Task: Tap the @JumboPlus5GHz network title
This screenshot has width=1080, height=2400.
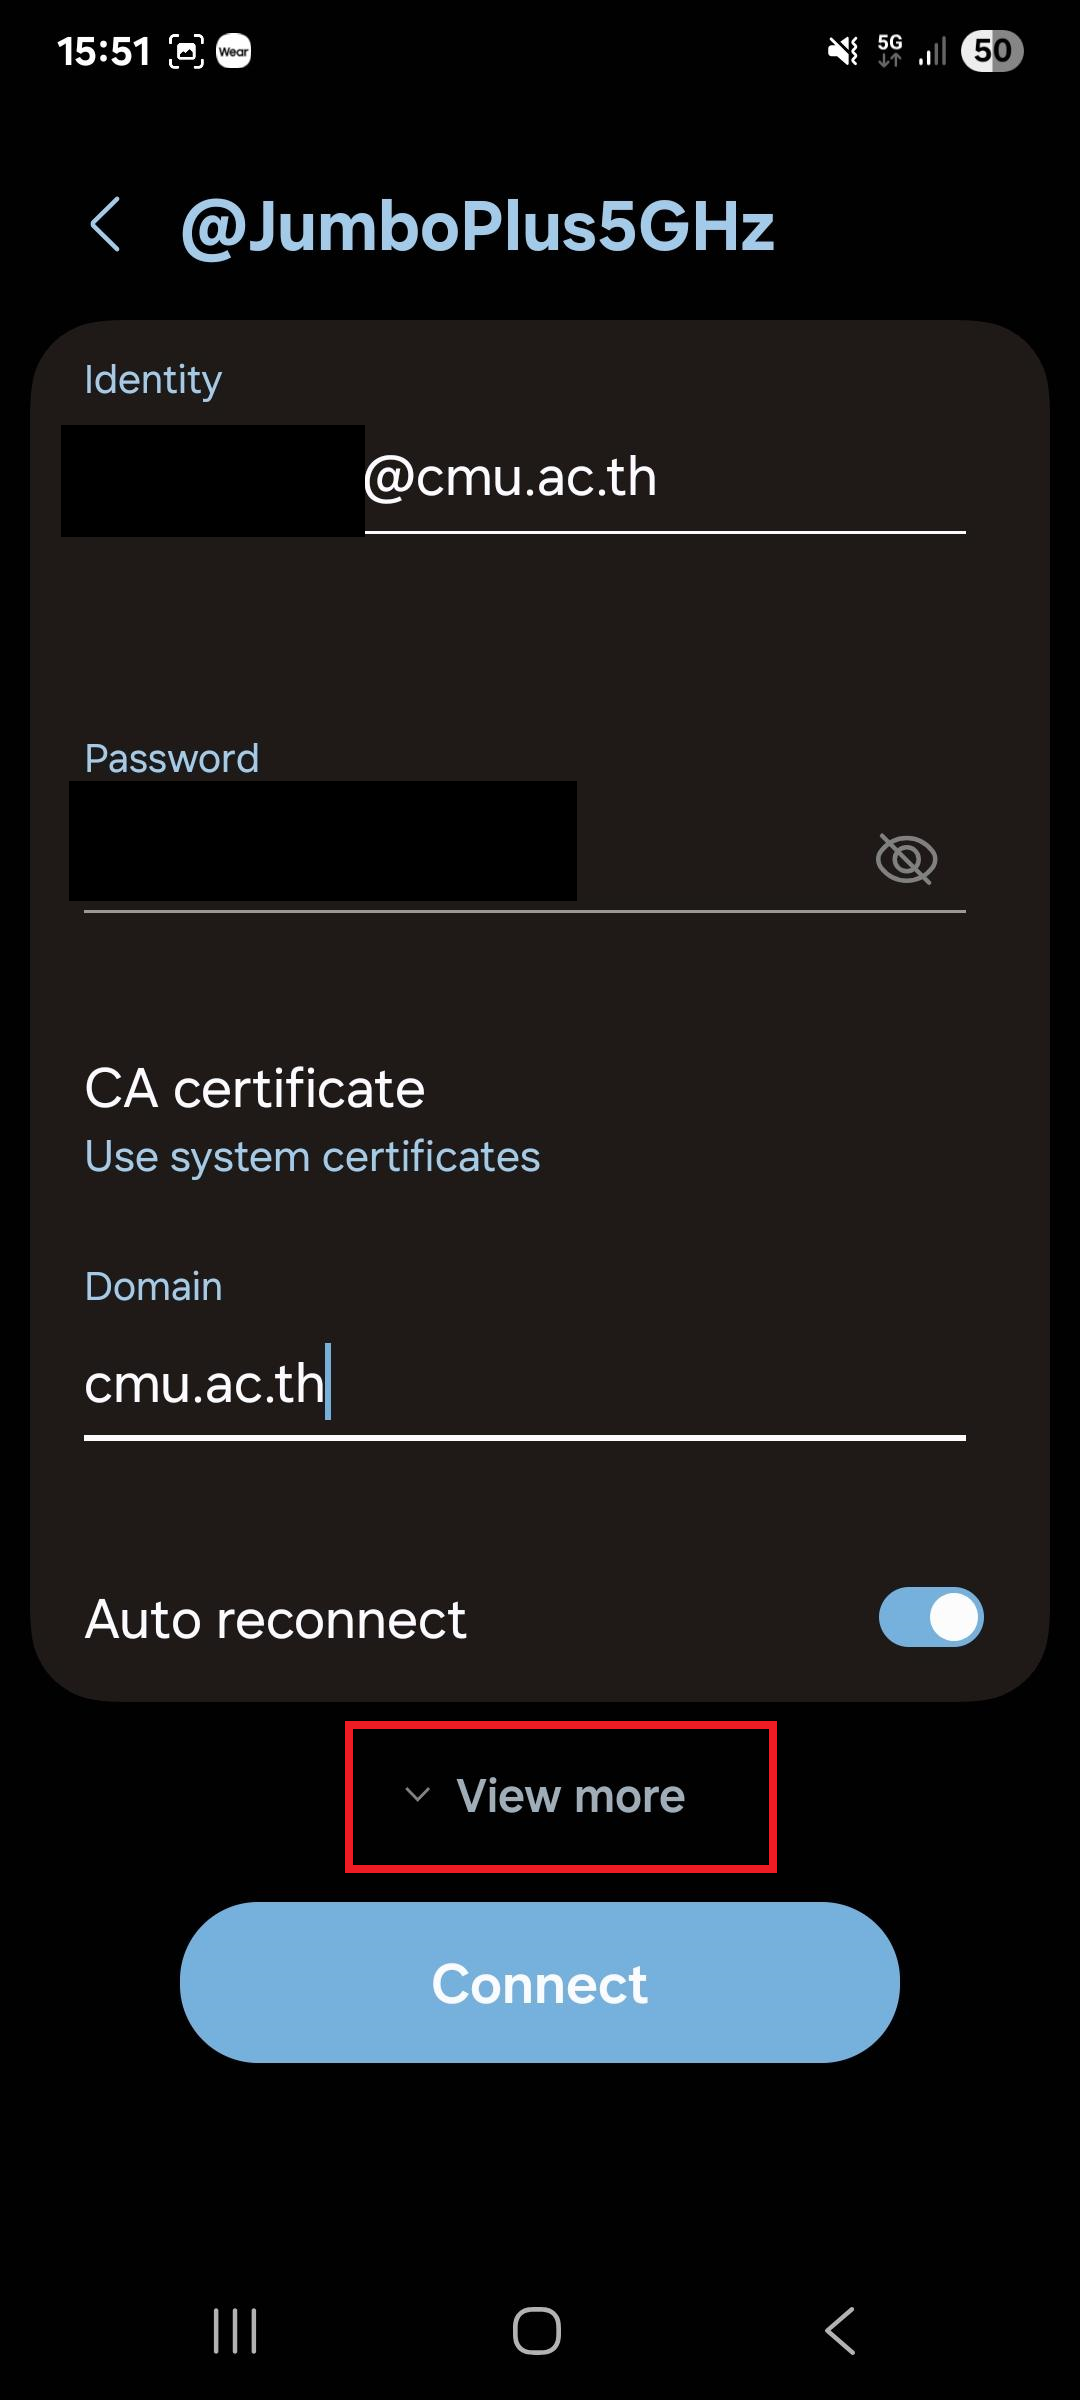Action: [477, 226]
